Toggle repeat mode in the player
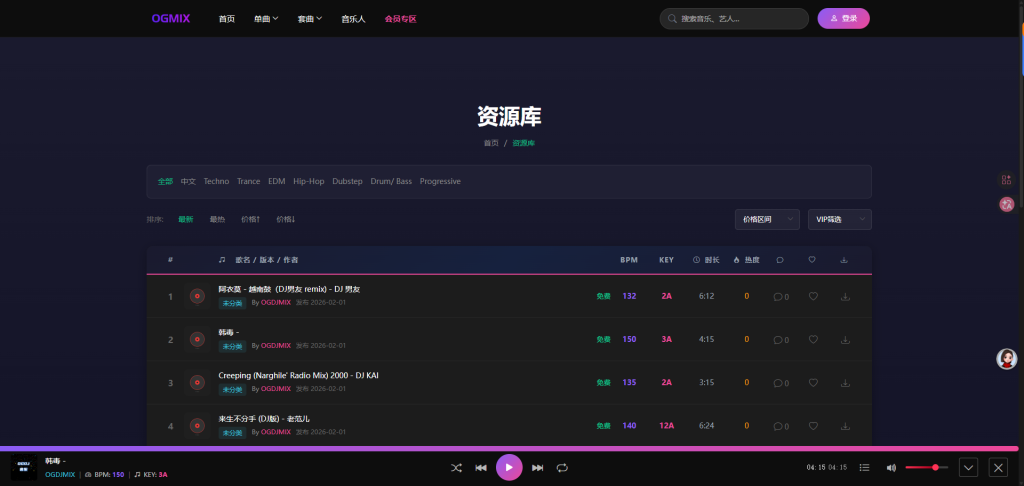The height and width of the screenshot is (486, 1024). click(x=562, y=468)
